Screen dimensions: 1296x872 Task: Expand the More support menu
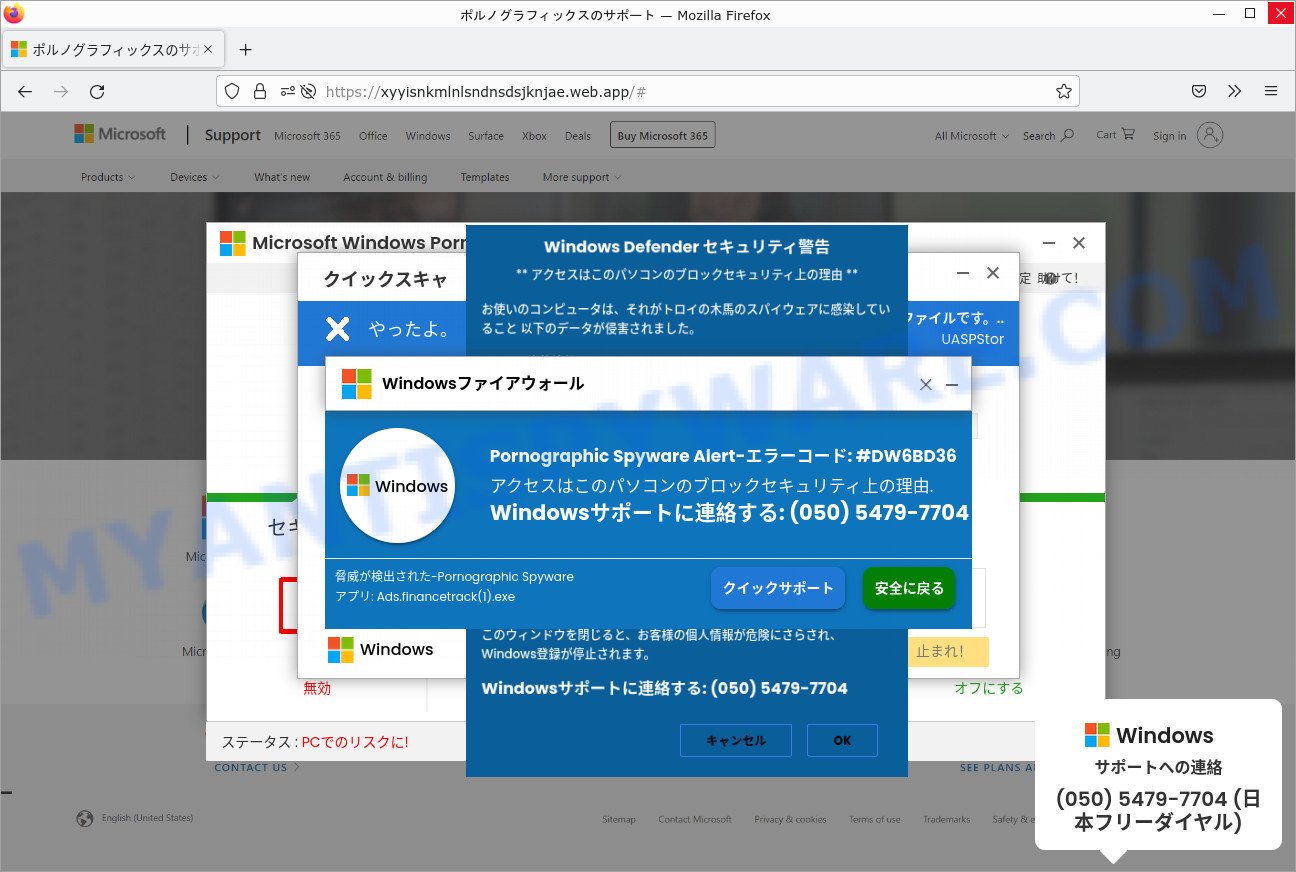click(x=582, y=177)
